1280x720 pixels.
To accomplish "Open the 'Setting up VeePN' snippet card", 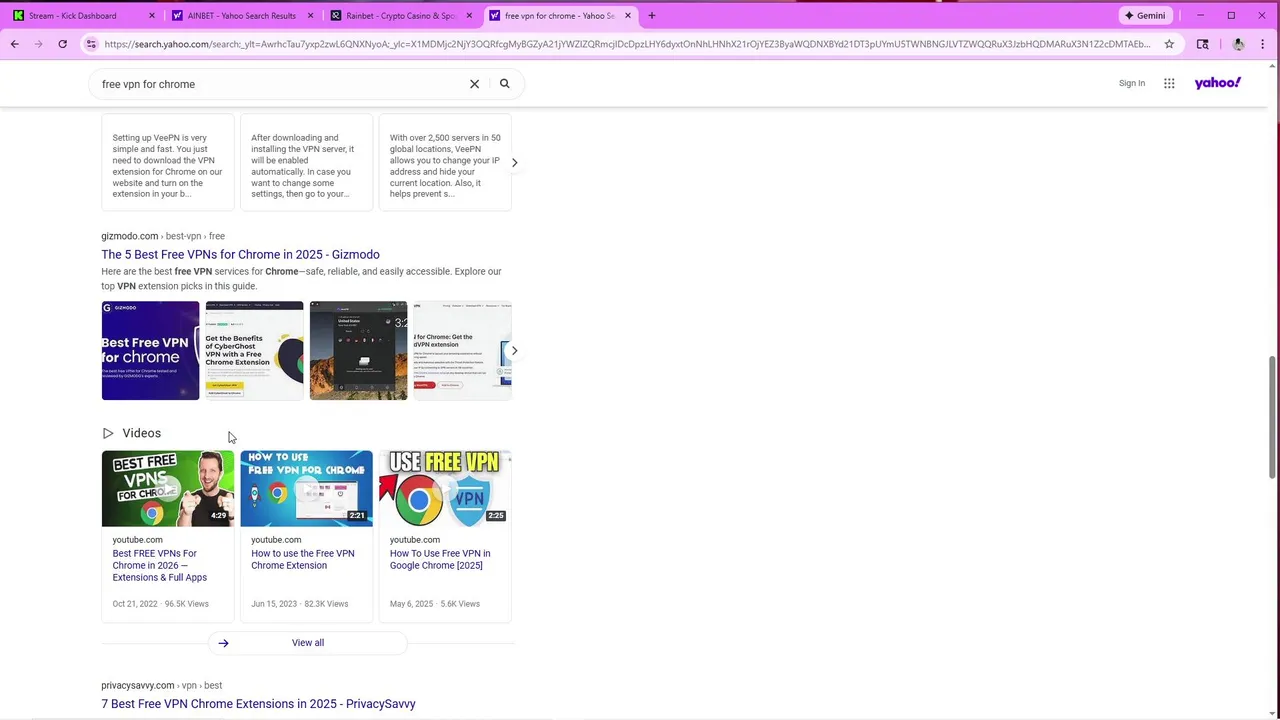I will [168, 162].
